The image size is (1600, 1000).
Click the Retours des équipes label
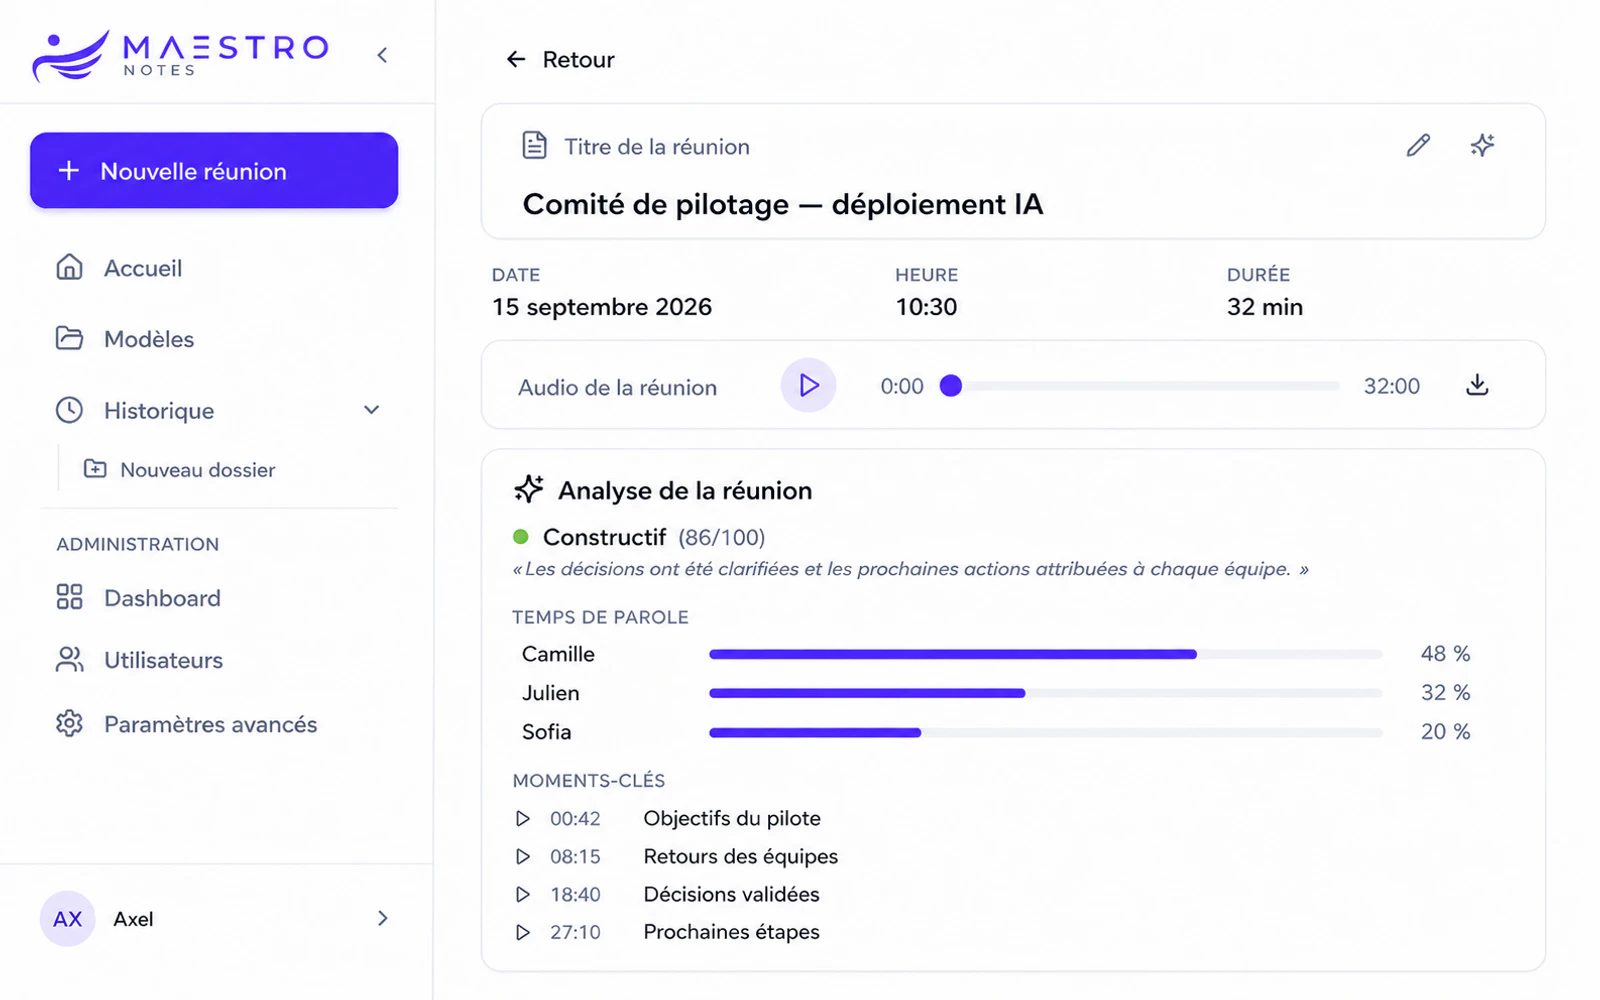coord(741,857)
